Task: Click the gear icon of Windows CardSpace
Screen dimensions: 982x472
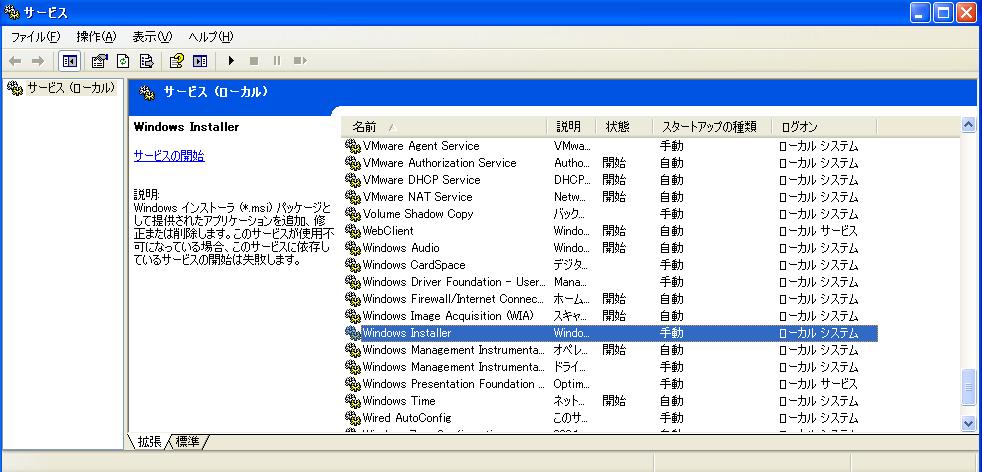Action: coord(353,265)
